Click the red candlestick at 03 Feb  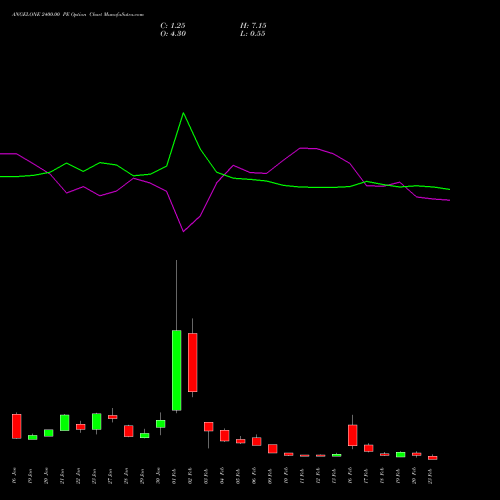[x=209, y=426]
